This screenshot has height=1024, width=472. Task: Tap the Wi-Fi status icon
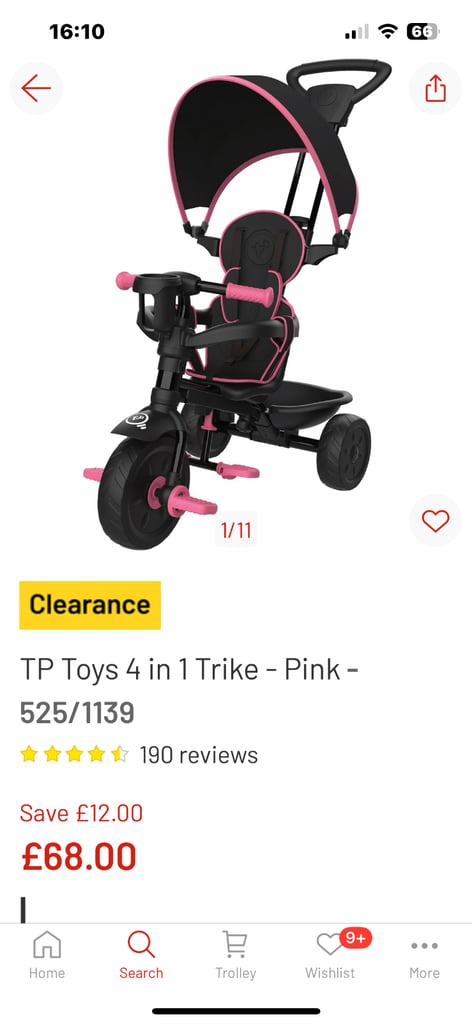pyautogui.click(x=388, y=31)
